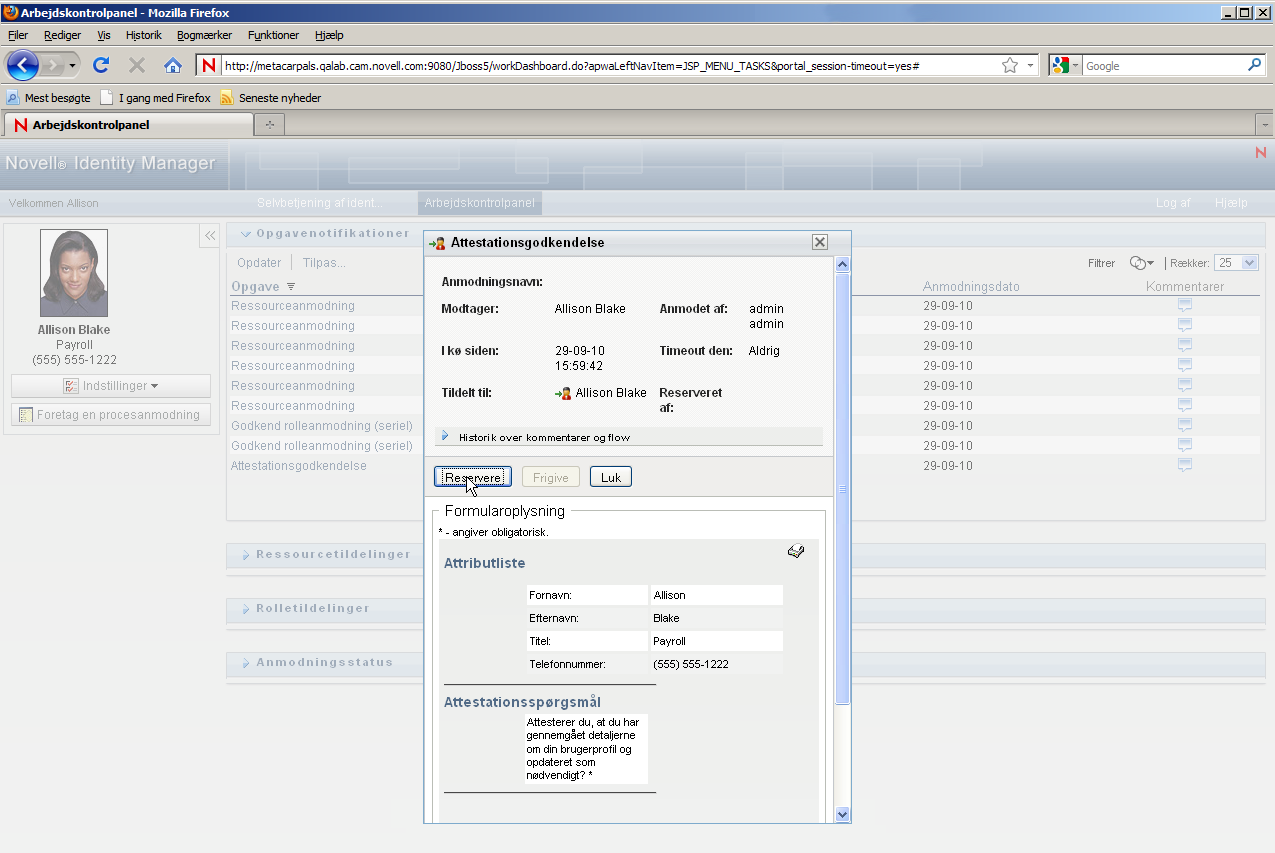Select the Arbejdskontrolpanel portal tab

tap(480, 203)
